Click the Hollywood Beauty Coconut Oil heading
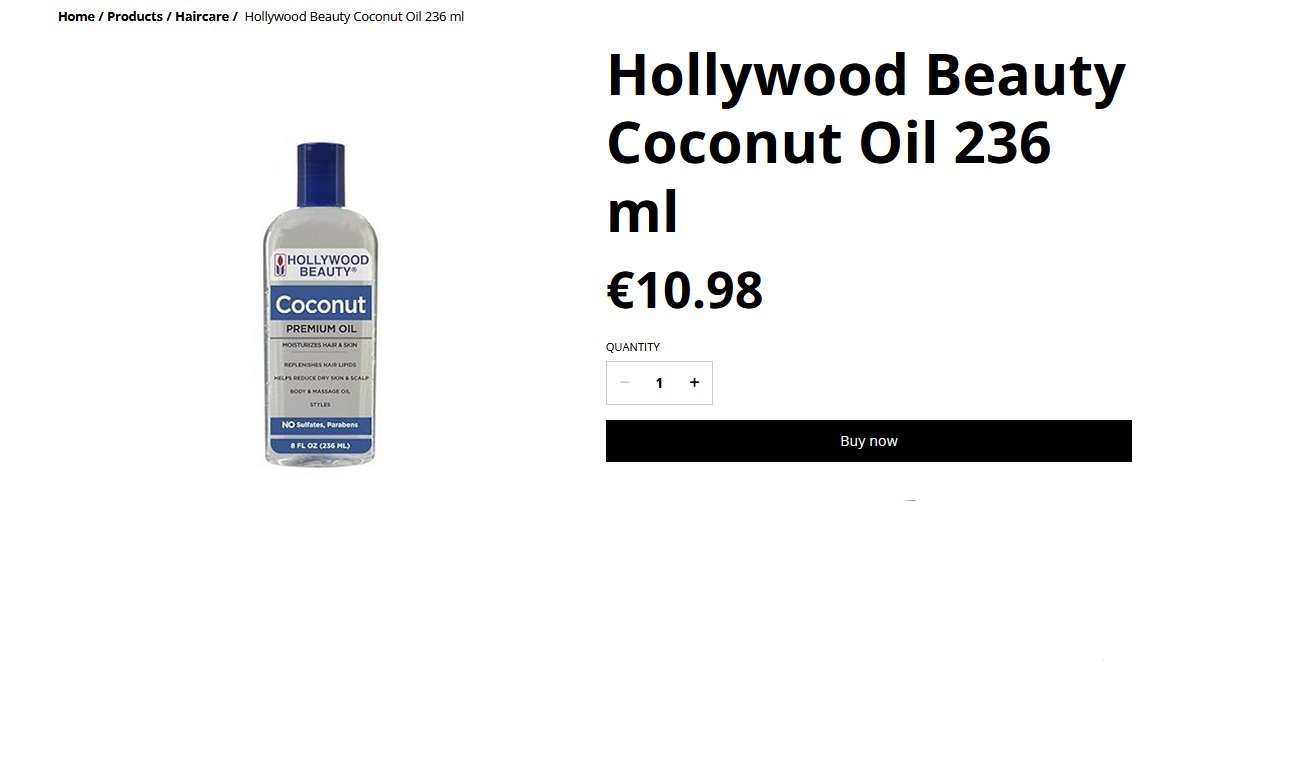This screenshot has height=762, width=1290. tap(867, 143)
